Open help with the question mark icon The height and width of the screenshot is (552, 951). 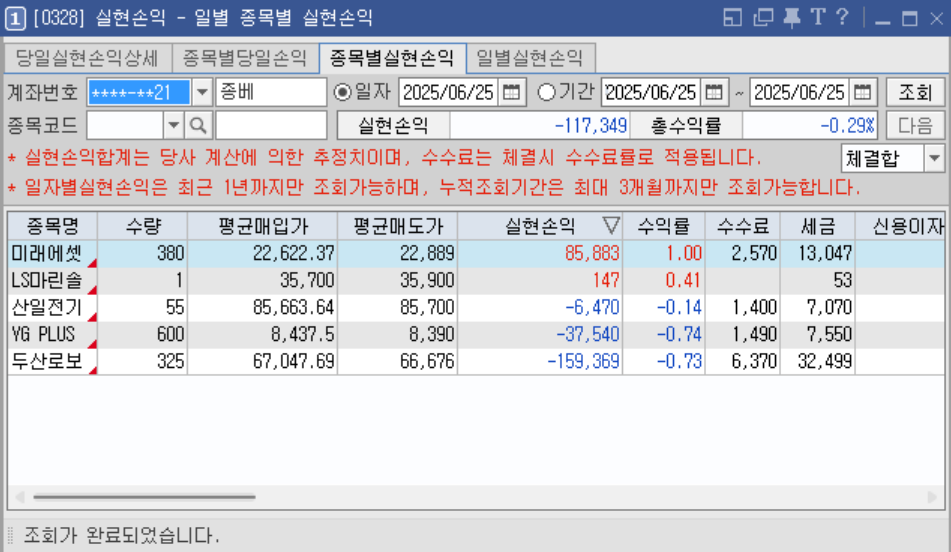coord(842,17)
